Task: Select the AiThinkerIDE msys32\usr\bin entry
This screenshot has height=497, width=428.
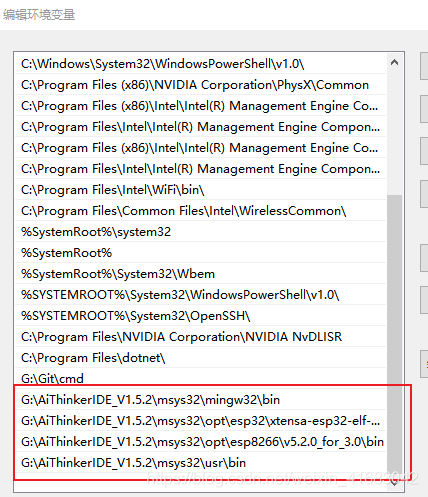Action: (201, 463)
